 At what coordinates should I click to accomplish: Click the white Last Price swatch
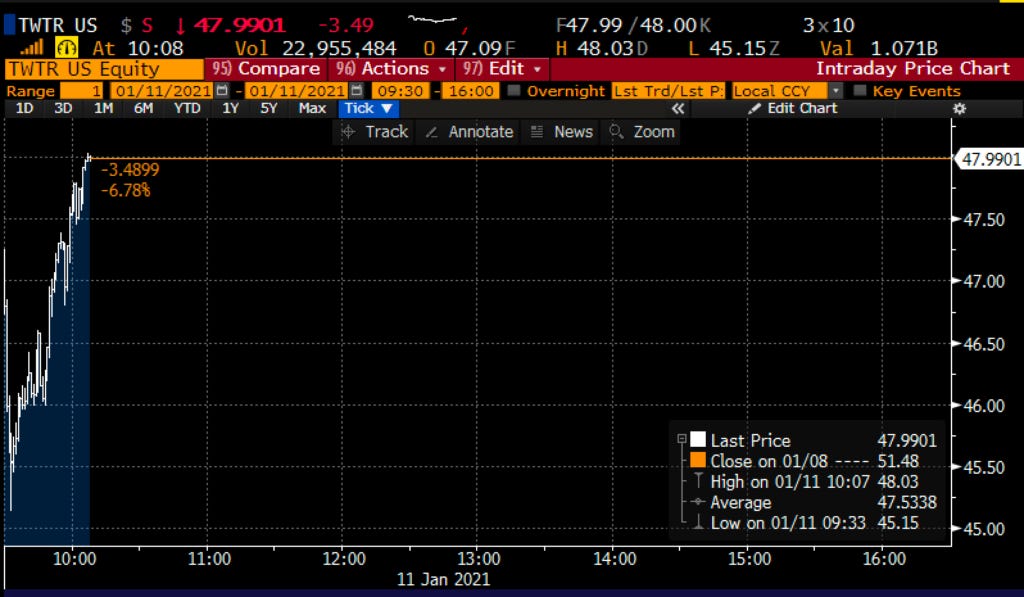coord(697,440)
